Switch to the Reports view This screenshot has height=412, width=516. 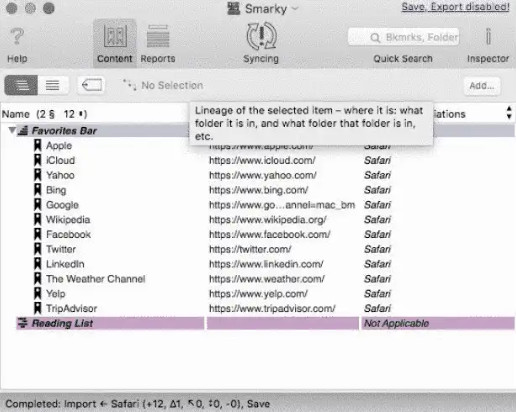(x=158, y=44)
